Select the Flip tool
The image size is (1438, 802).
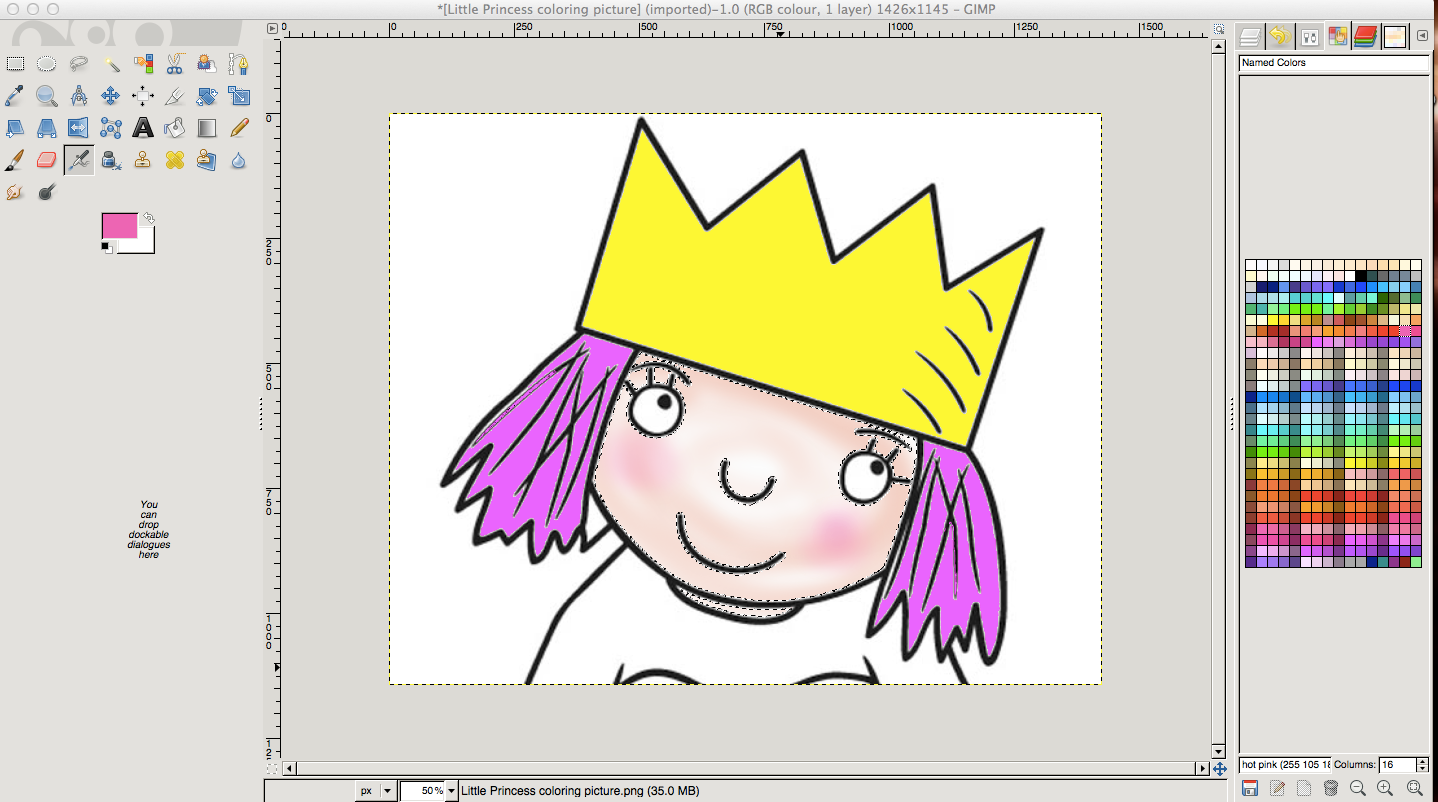tap(79, 128)
